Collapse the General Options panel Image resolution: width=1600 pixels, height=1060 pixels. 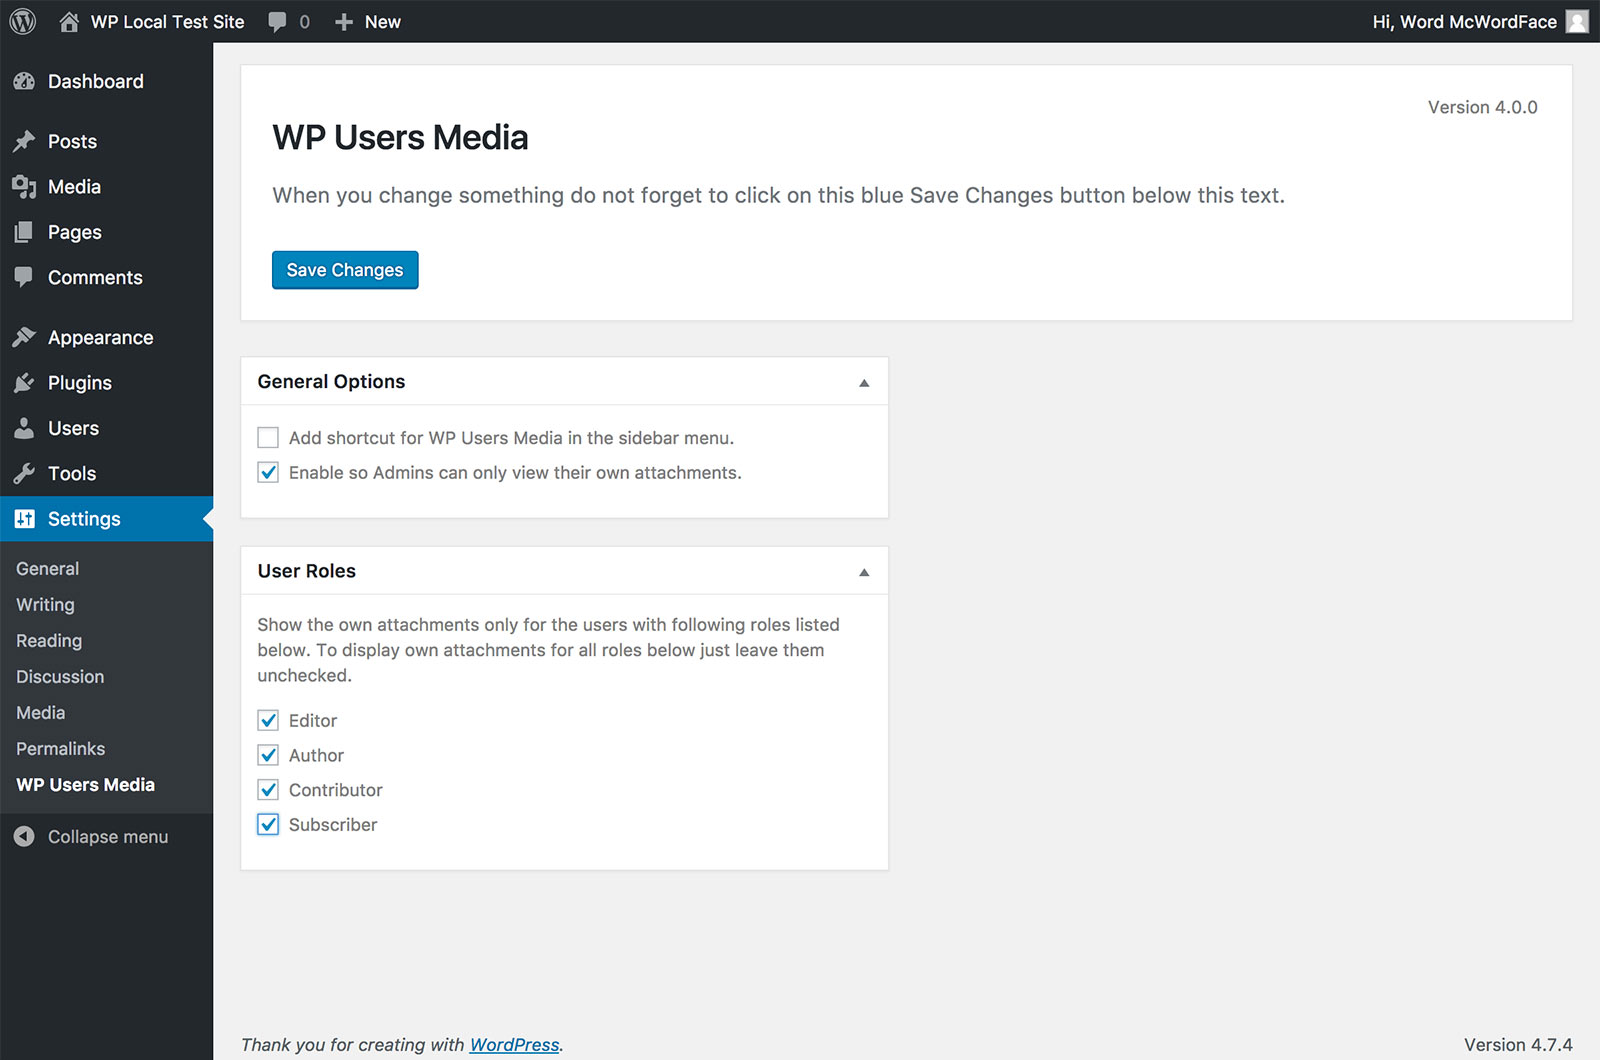point(864,383)
